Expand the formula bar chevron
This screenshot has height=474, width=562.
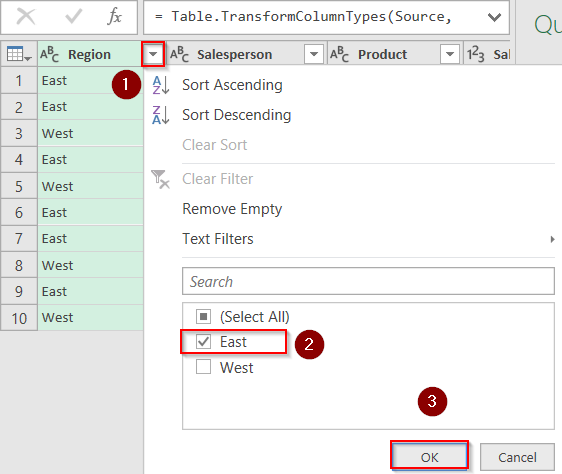coord(494,17)
